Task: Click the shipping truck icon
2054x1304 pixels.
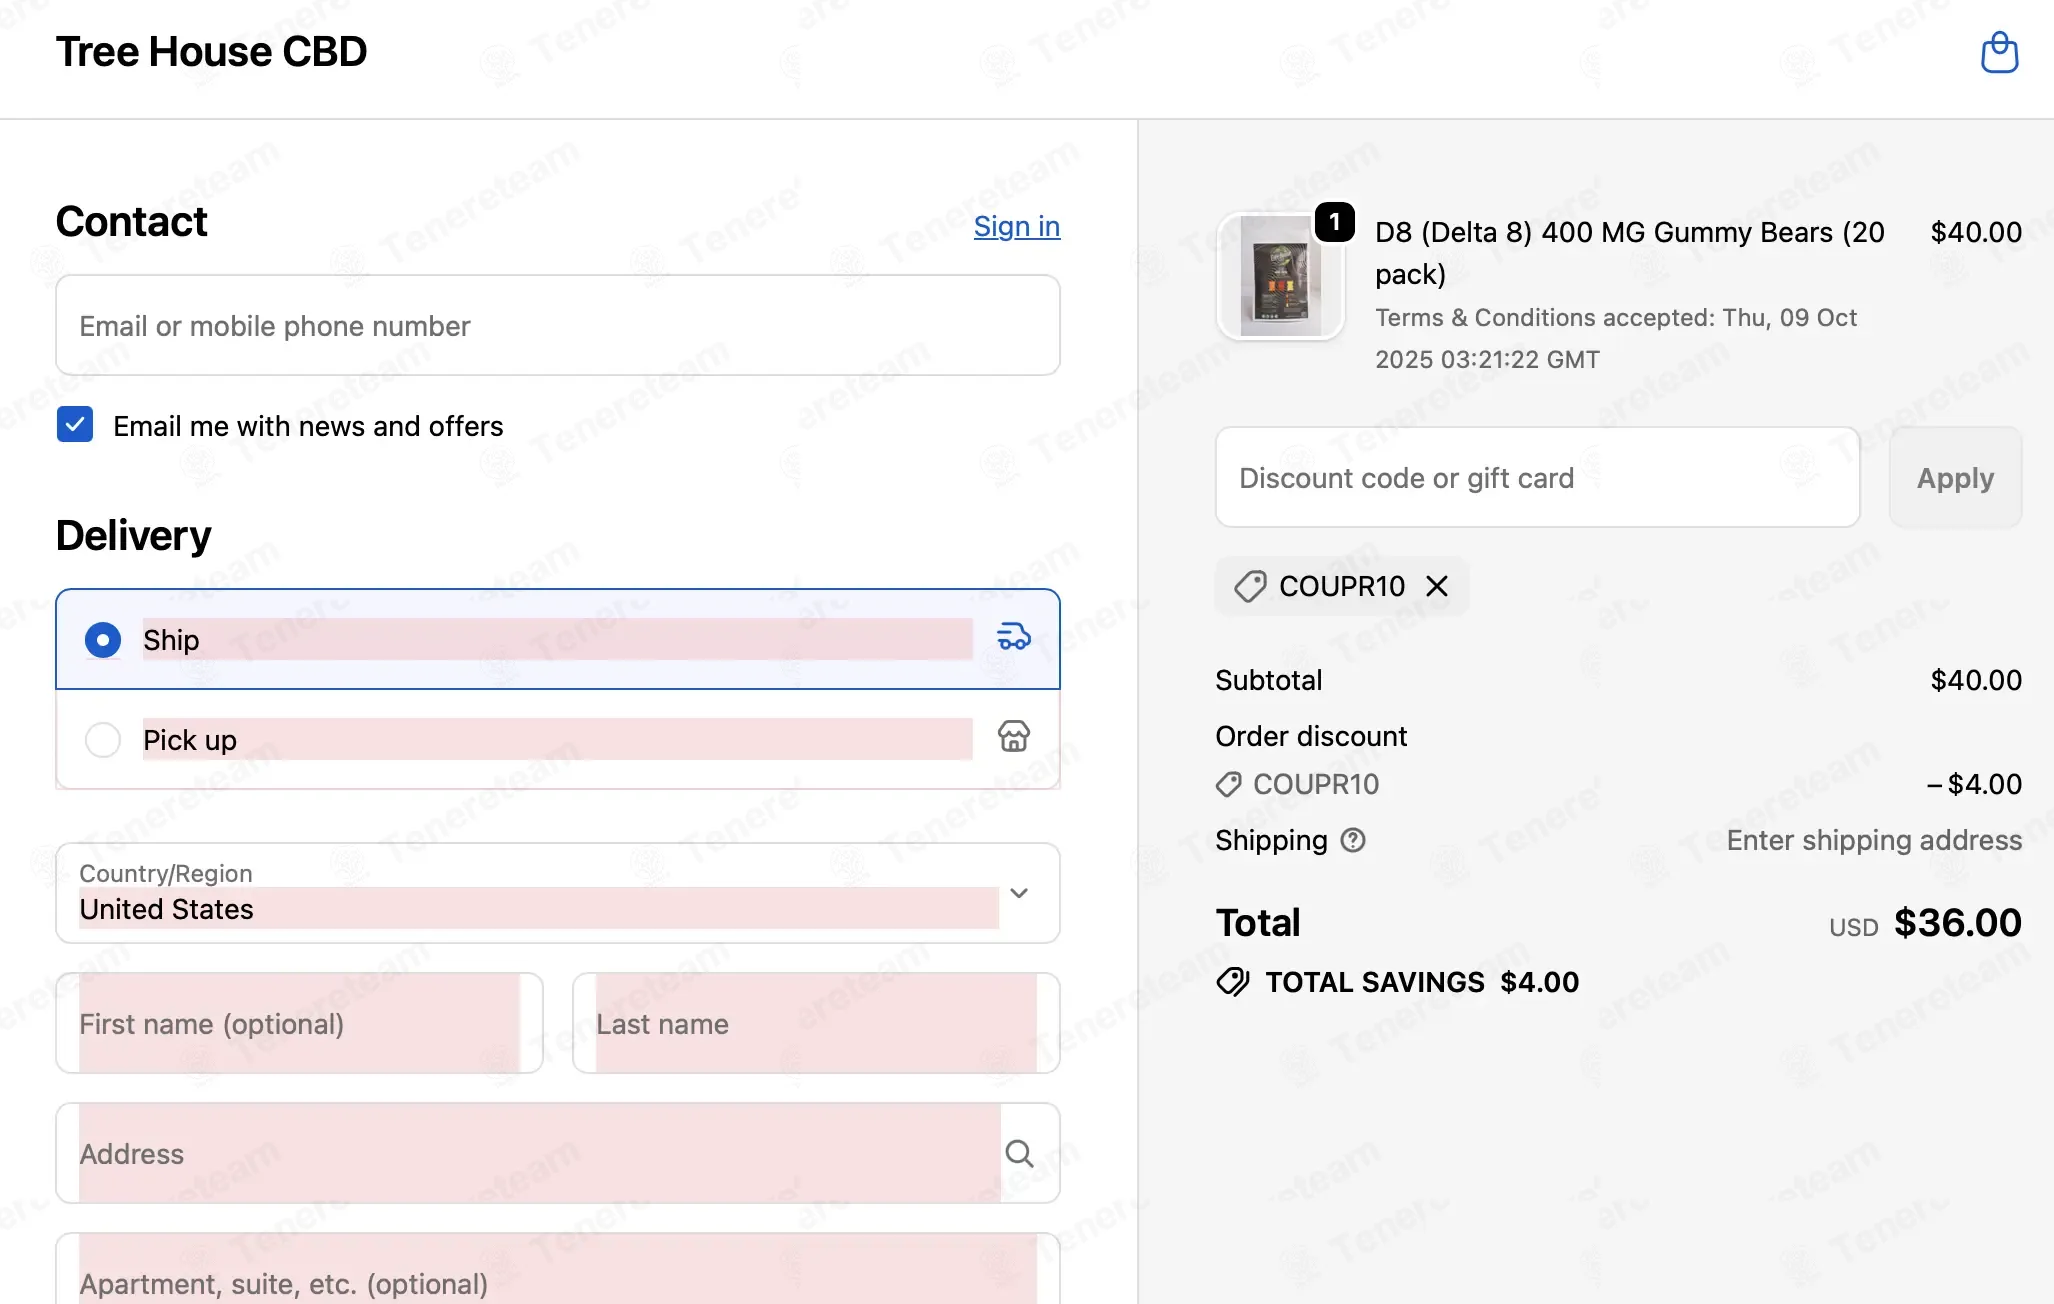Action: pos(1013,637)
